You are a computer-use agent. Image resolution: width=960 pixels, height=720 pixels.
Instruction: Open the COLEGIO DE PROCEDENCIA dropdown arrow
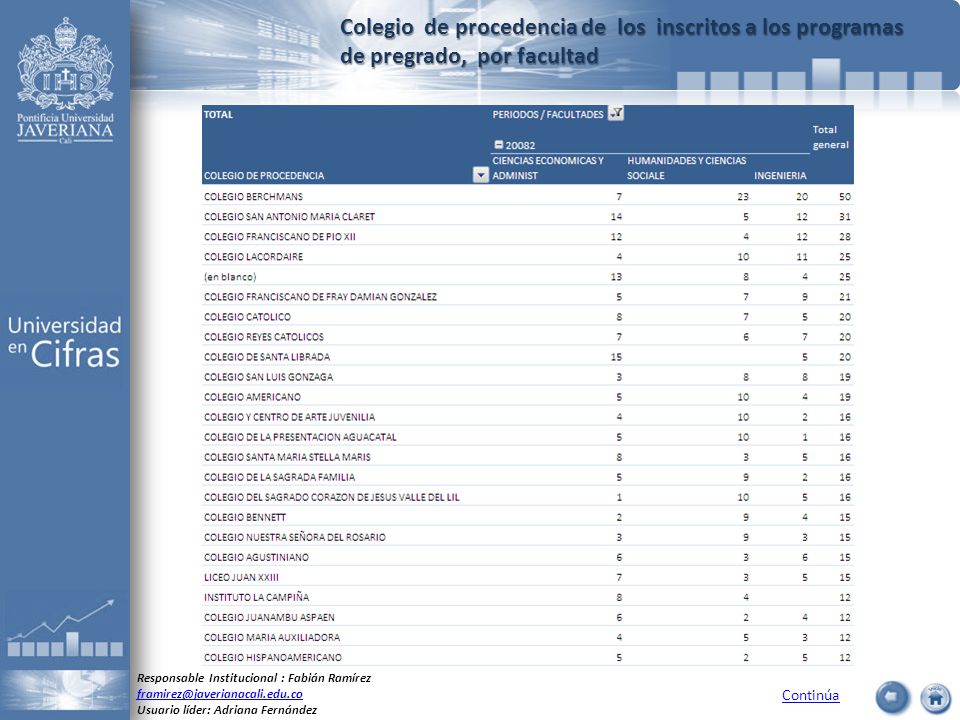tap(481, 175)
